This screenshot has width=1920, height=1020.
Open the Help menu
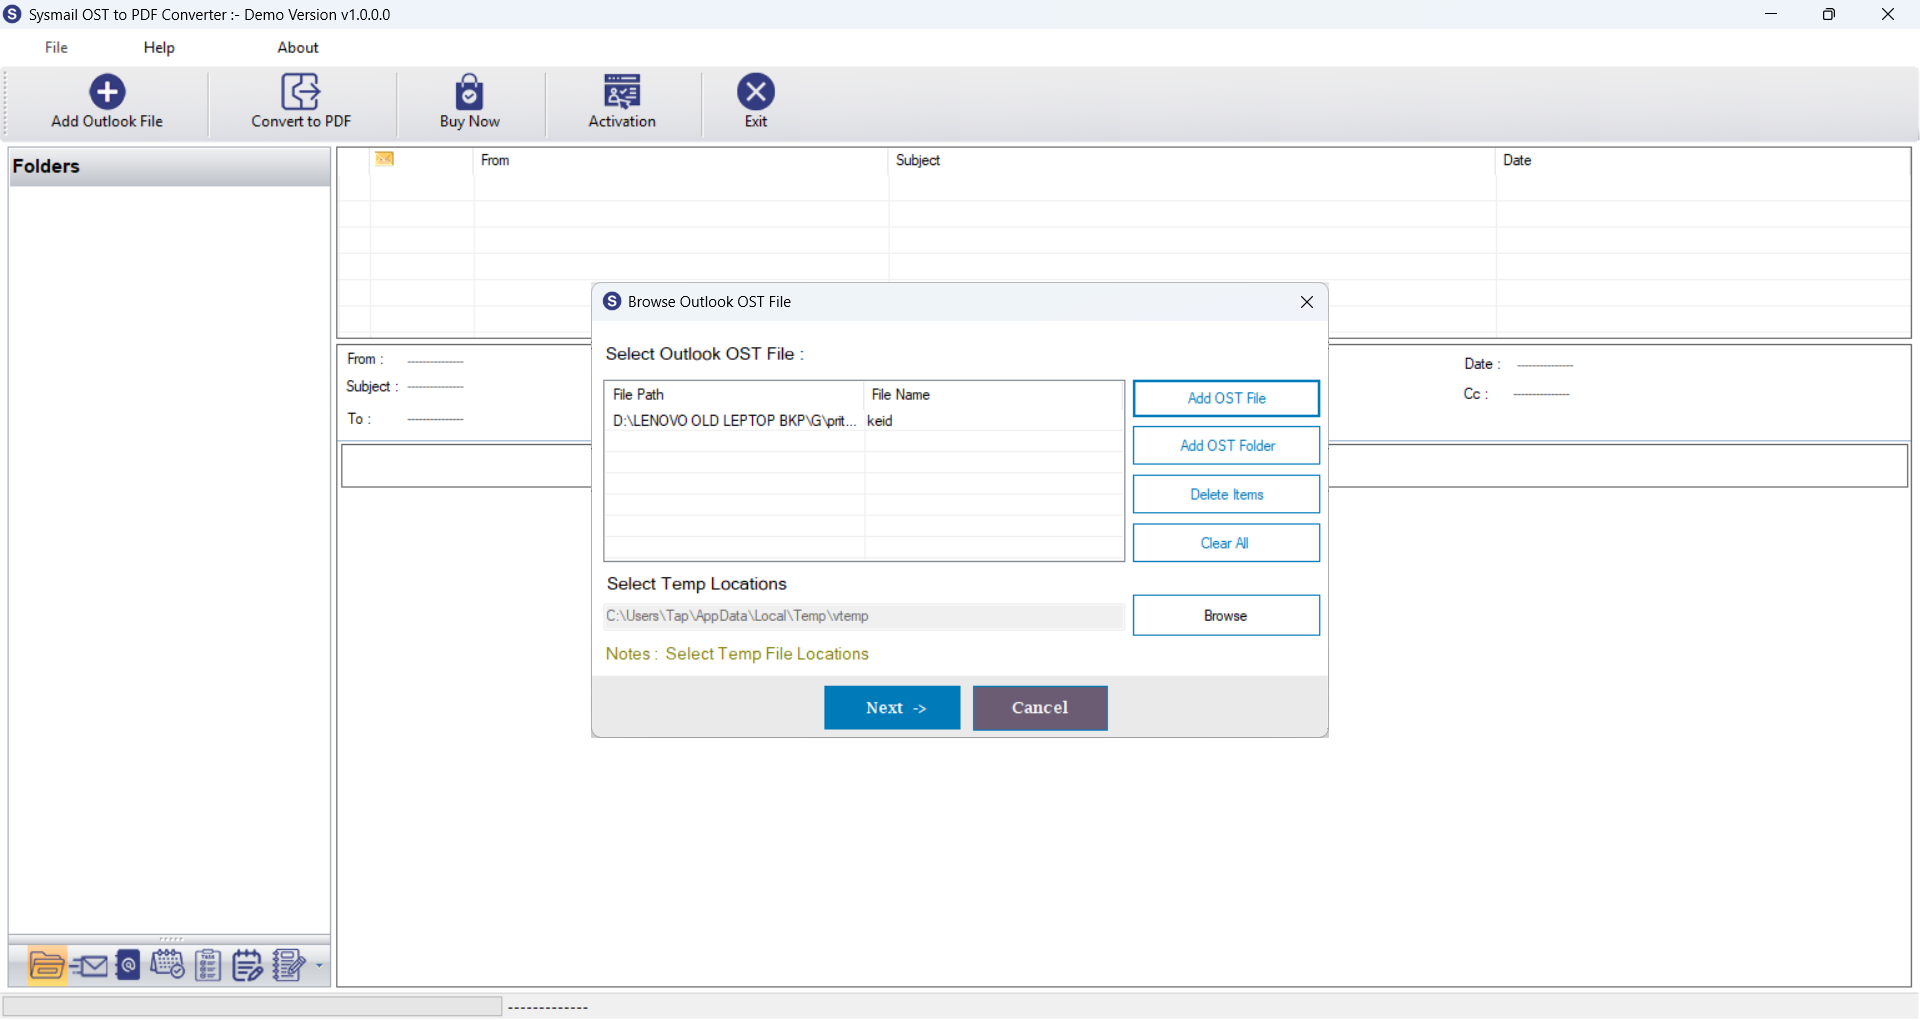coord(159,47)
